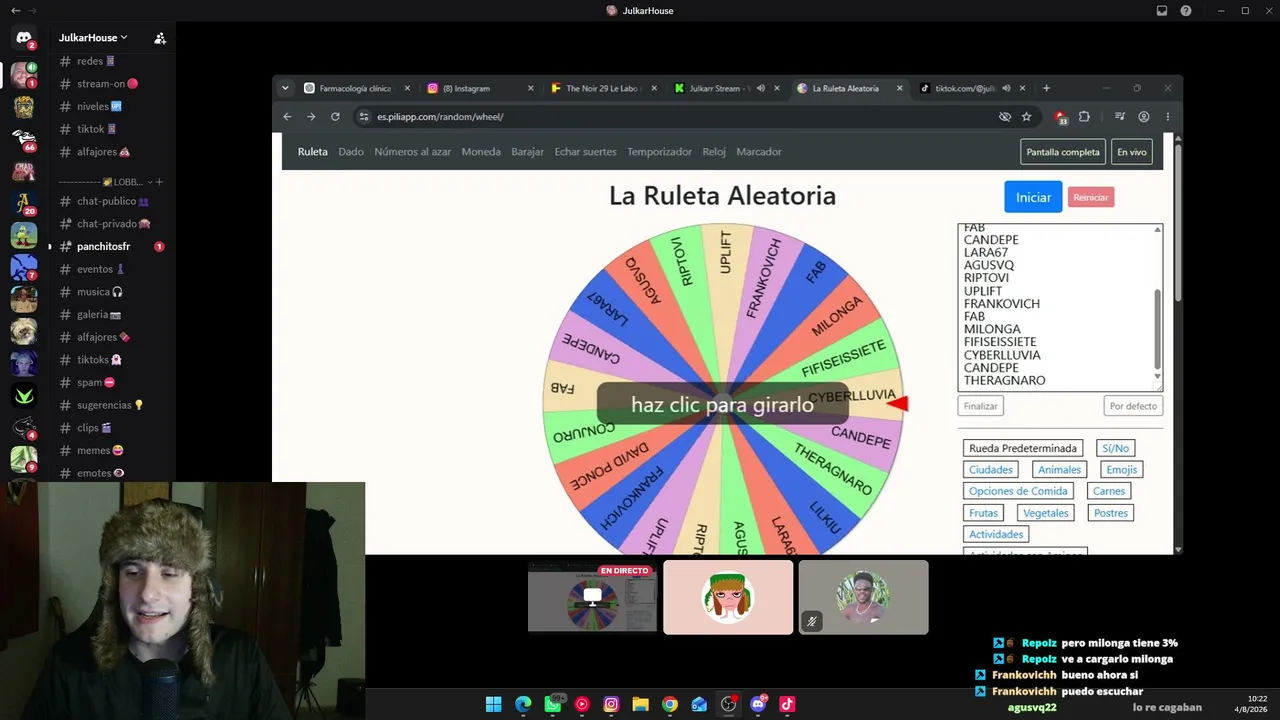The height and width of the screenshot is (720, 1280).
Task: Click the Reiniciar button
Action: coord(1091,197)
